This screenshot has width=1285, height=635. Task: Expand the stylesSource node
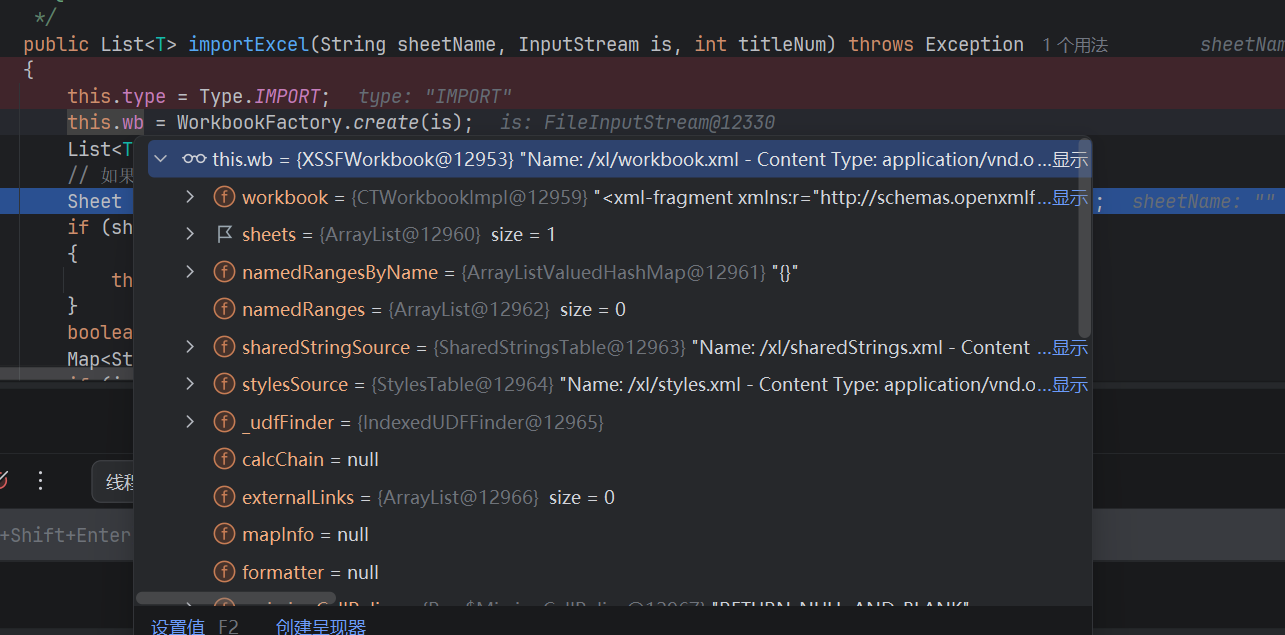[190, 384]
